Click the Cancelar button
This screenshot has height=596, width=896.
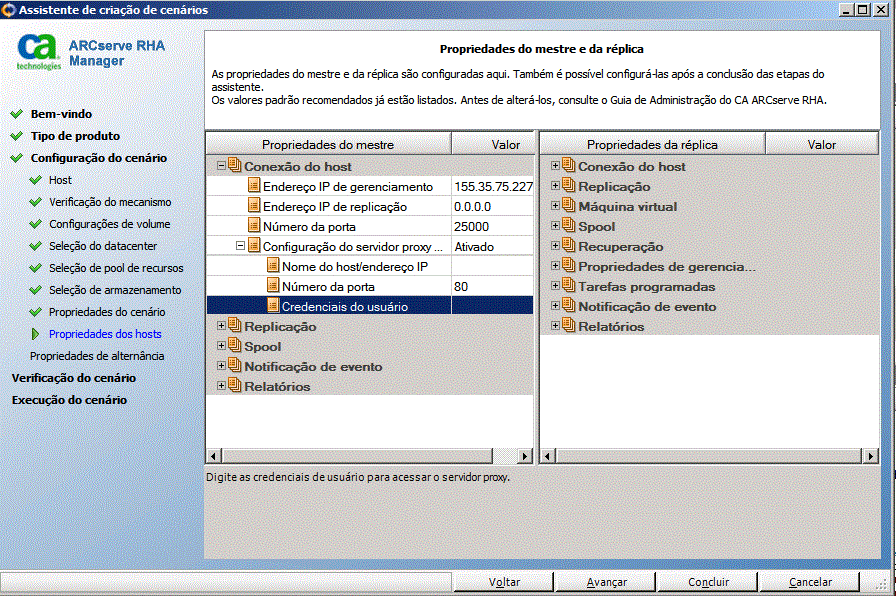click(810, 582)
